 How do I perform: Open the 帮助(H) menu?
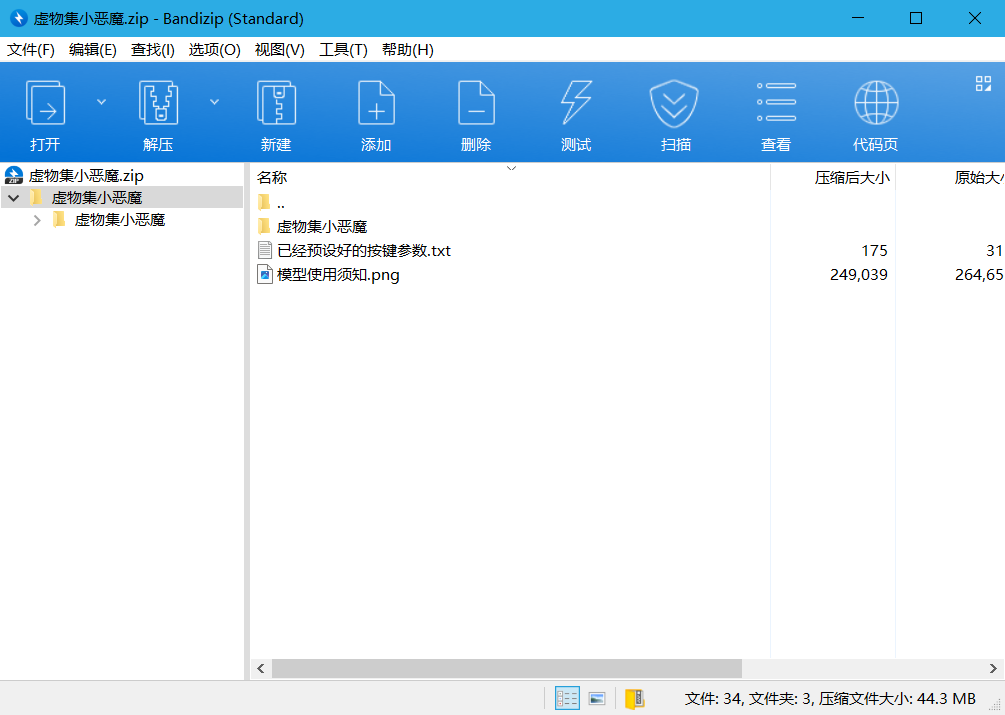(408, 50)
